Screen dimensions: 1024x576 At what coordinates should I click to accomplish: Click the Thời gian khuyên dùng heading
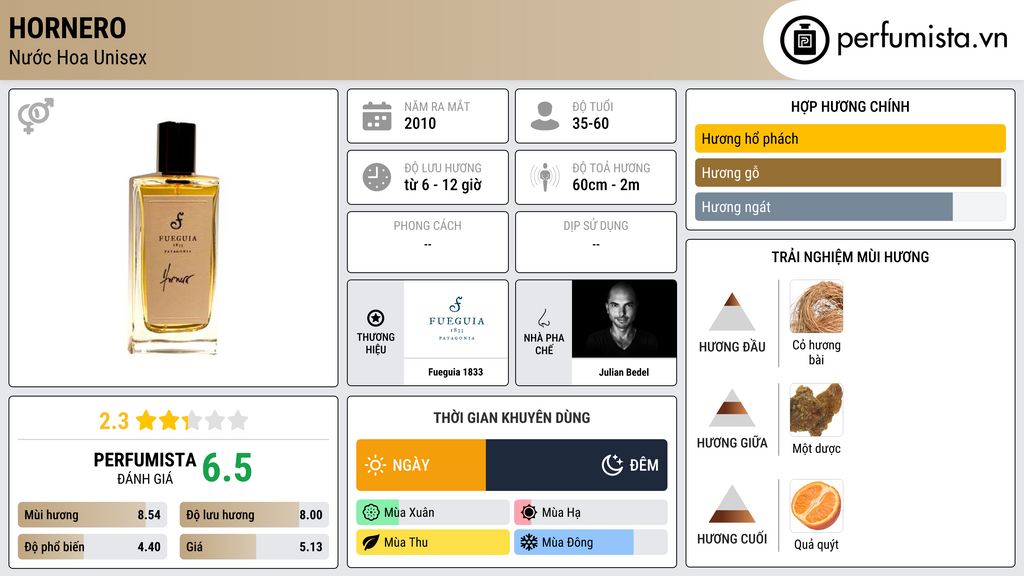(x=512, y=418)
